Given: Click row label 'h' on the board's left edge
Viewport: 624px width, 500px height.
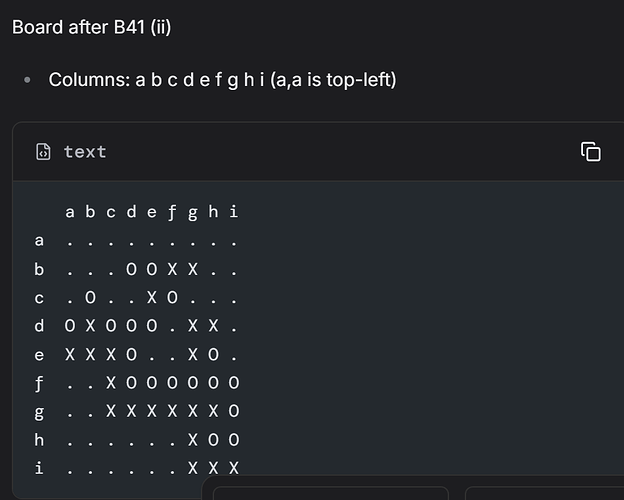Looking at the screenshot, I should [x=40, y=439].
